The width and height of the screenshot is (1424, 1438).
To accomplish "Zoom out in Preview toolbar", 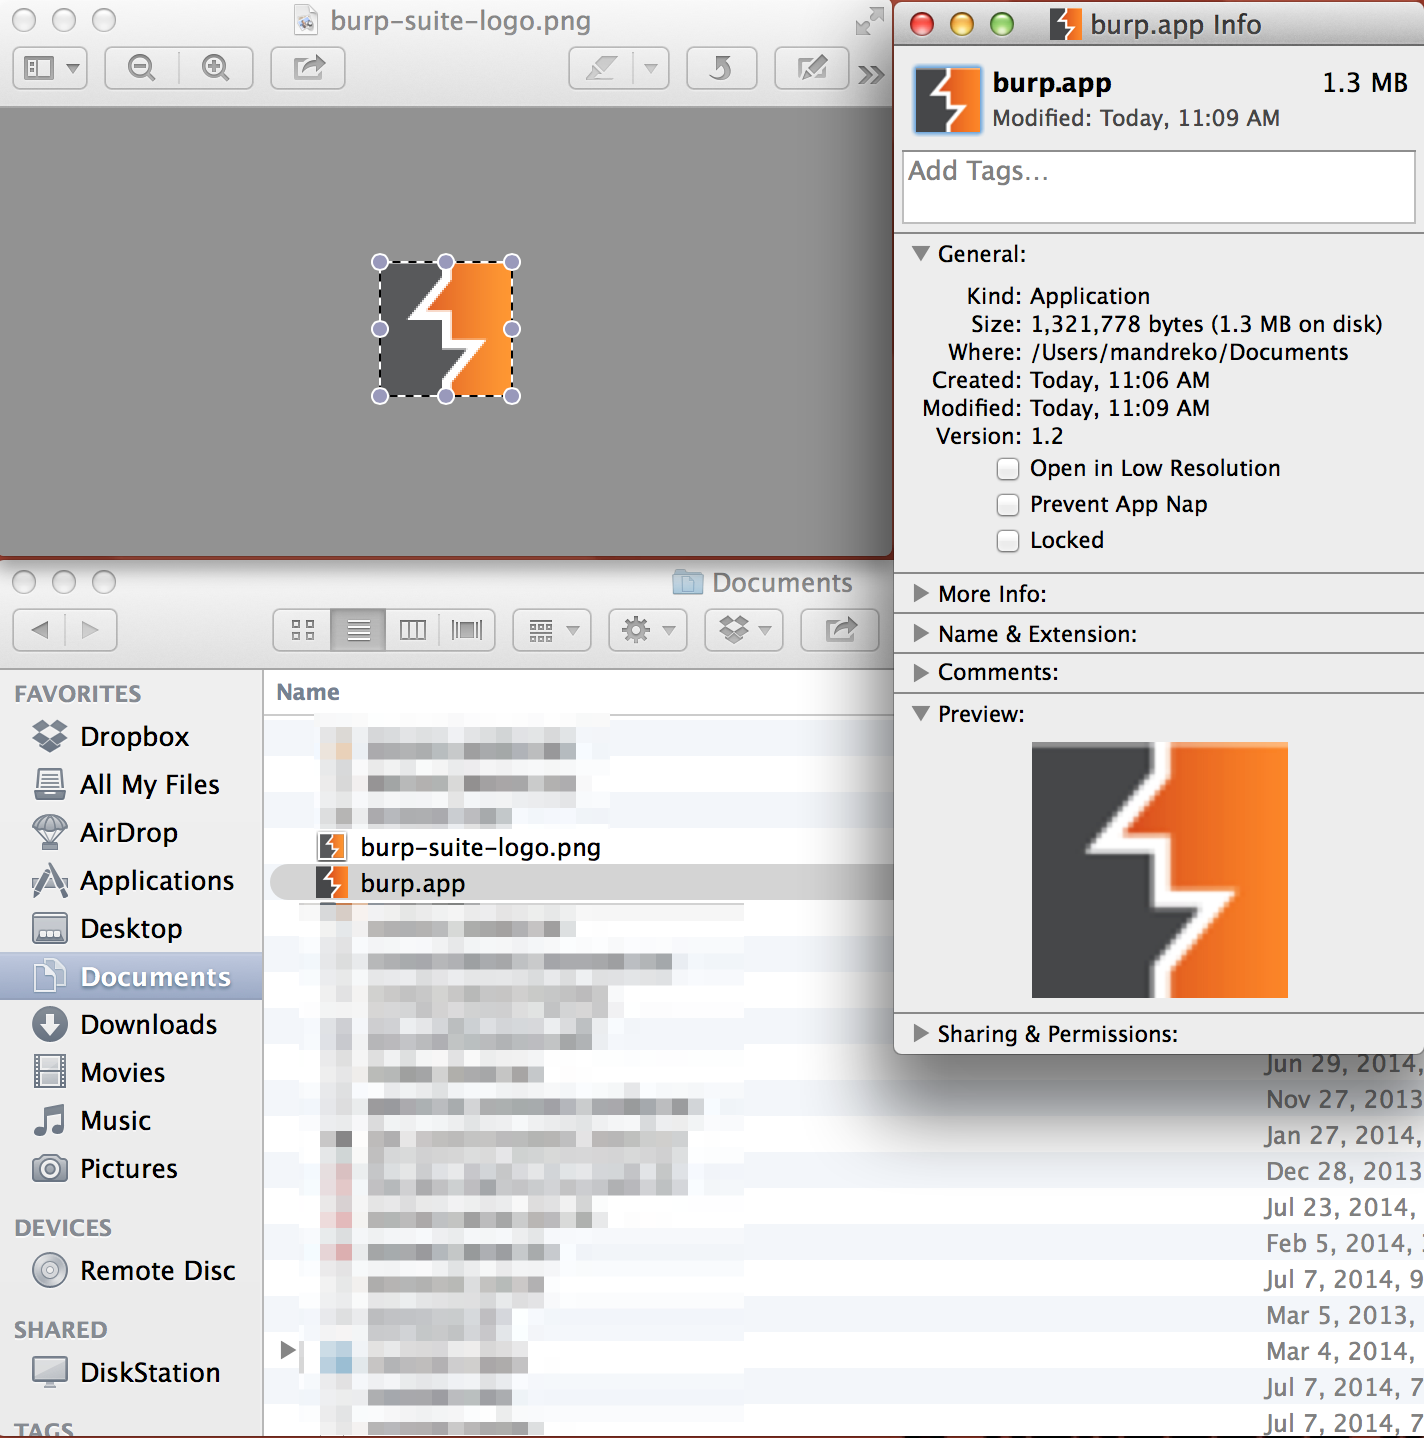I will click(x=142, y=68).
